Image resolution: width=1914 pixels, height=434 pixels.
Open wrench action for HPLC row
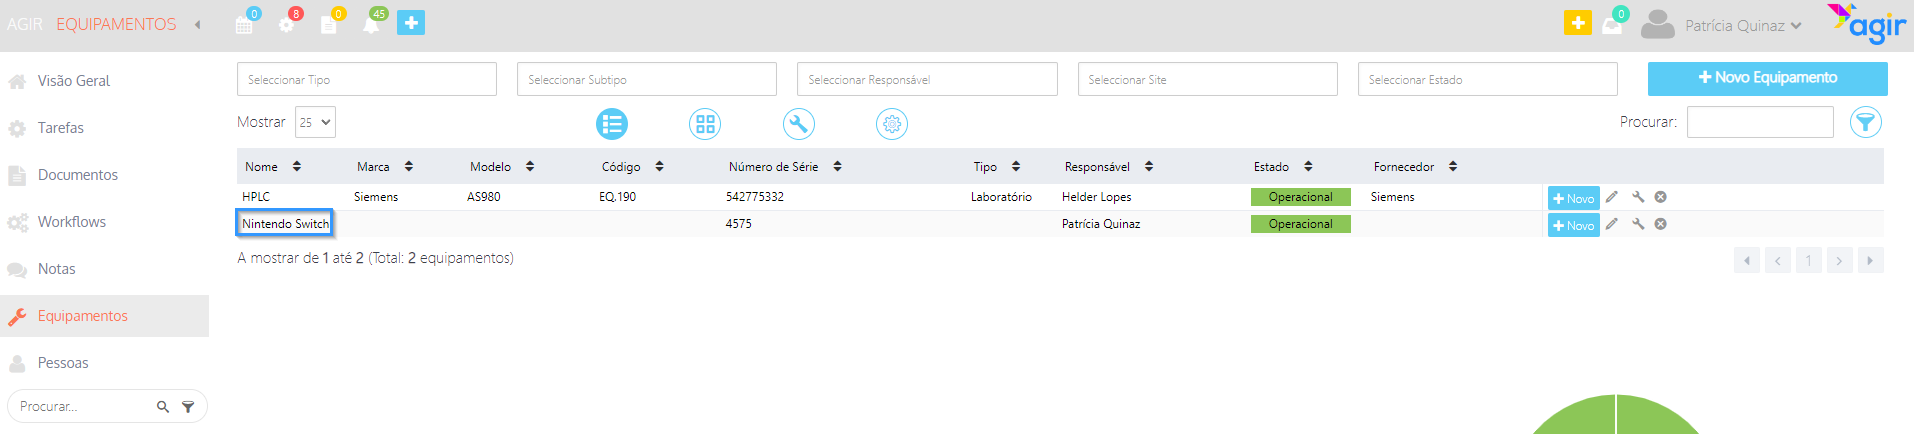pyautogui.click(x=1638, y=197)
